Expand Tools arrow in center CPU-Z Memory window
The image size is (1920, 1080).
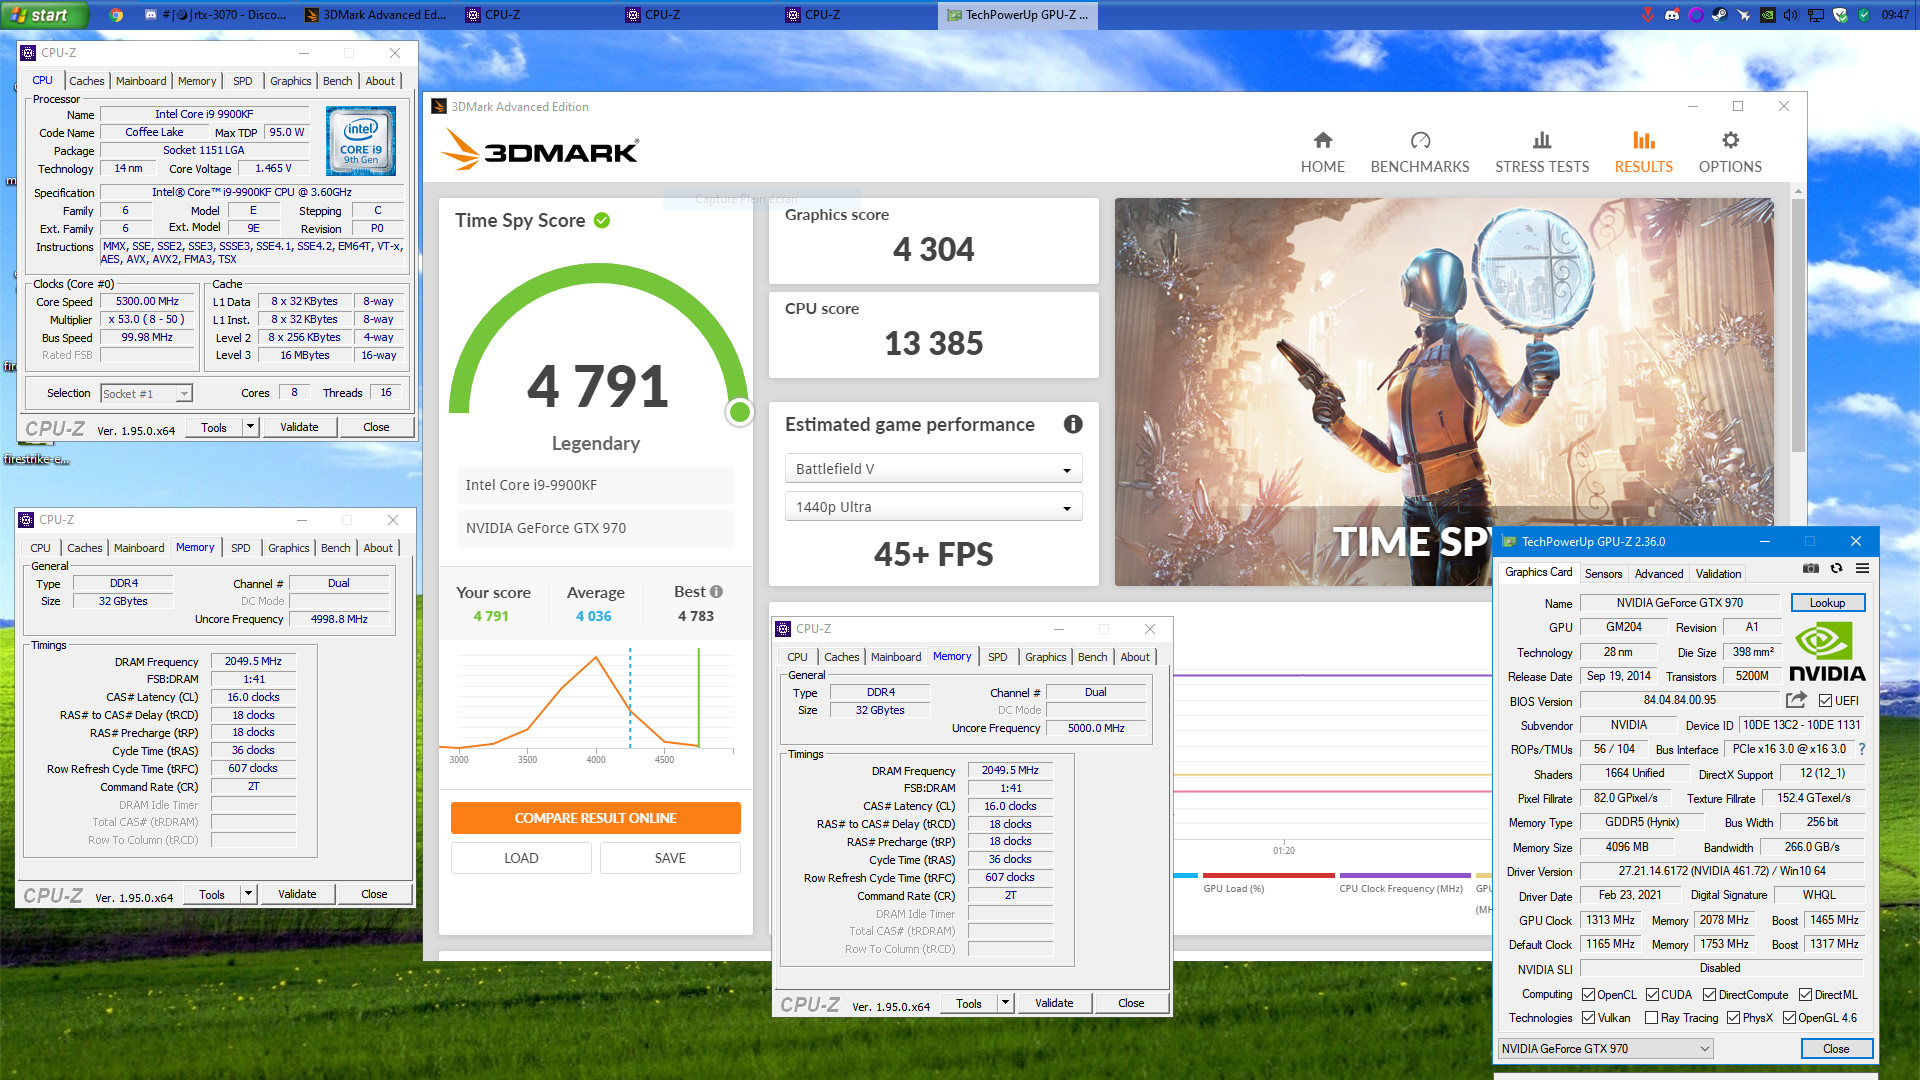tap(1005, 1003)
